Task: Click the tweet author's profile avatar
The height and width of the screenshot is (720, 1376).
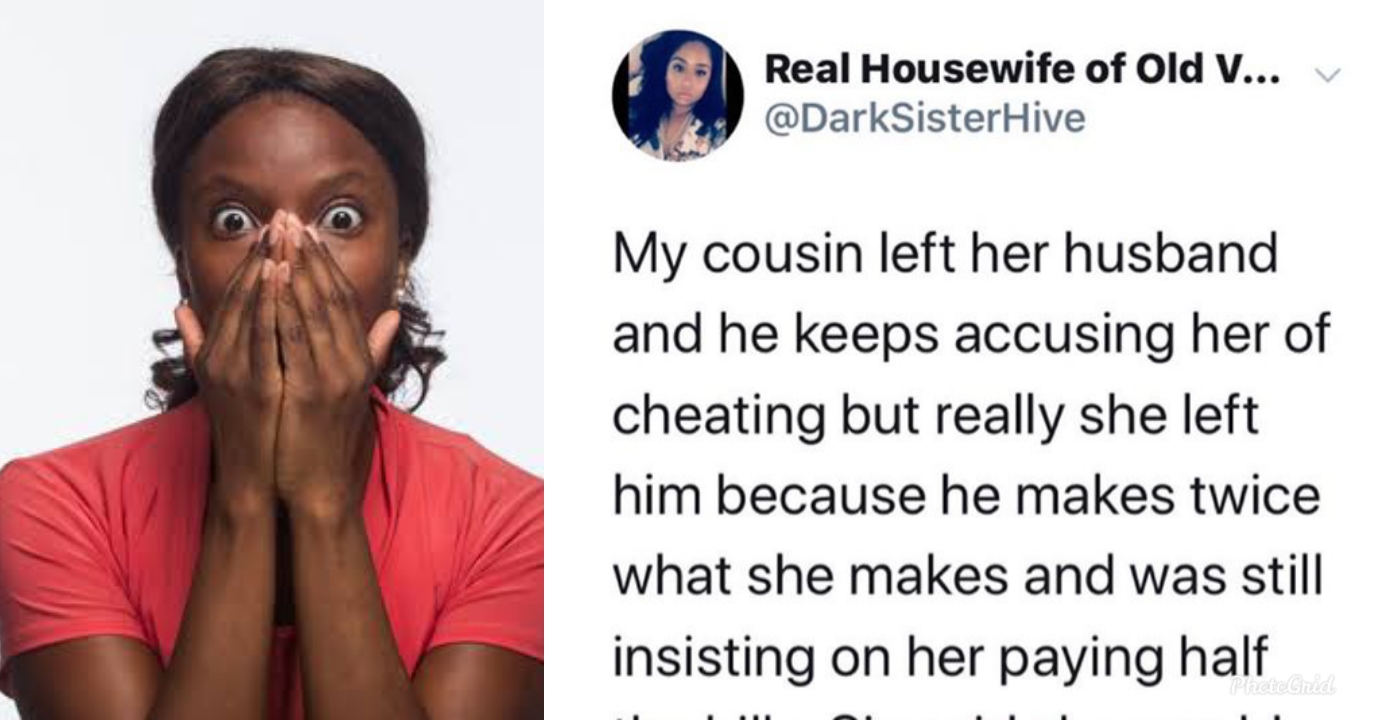Action: pos(678,95)
